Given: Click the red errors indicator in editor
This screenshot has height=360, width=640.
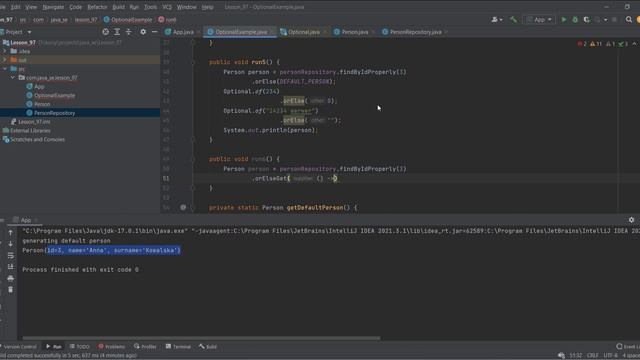Looking at the screenshot, I should tap(582, 44).
